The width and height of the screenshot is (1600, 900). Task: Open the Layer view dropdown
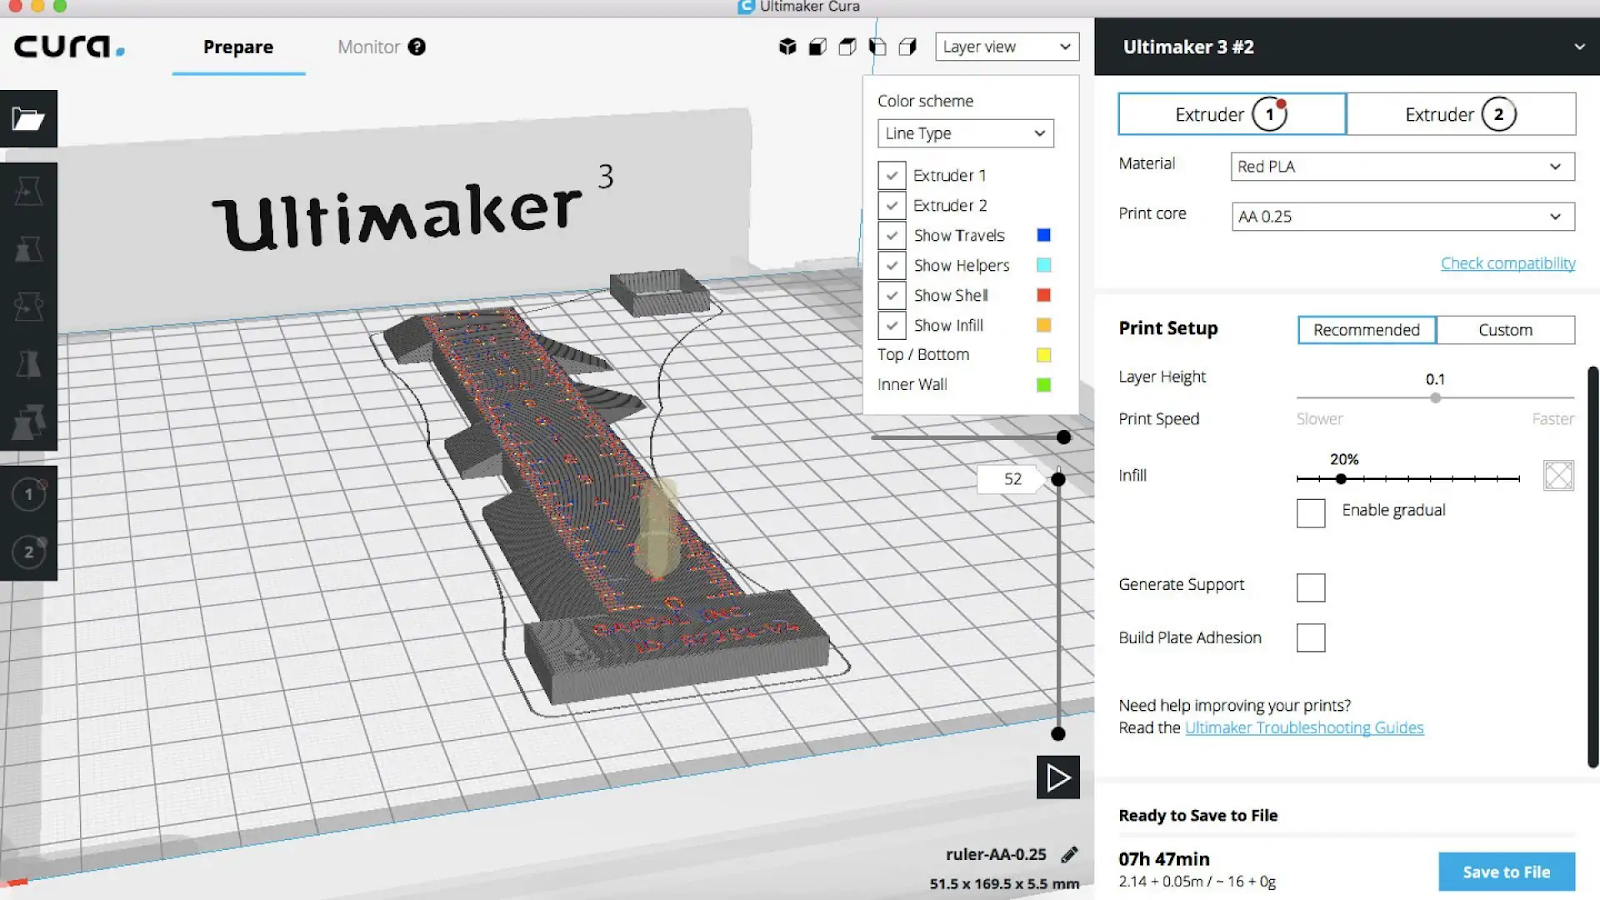tap(1007, 47)
